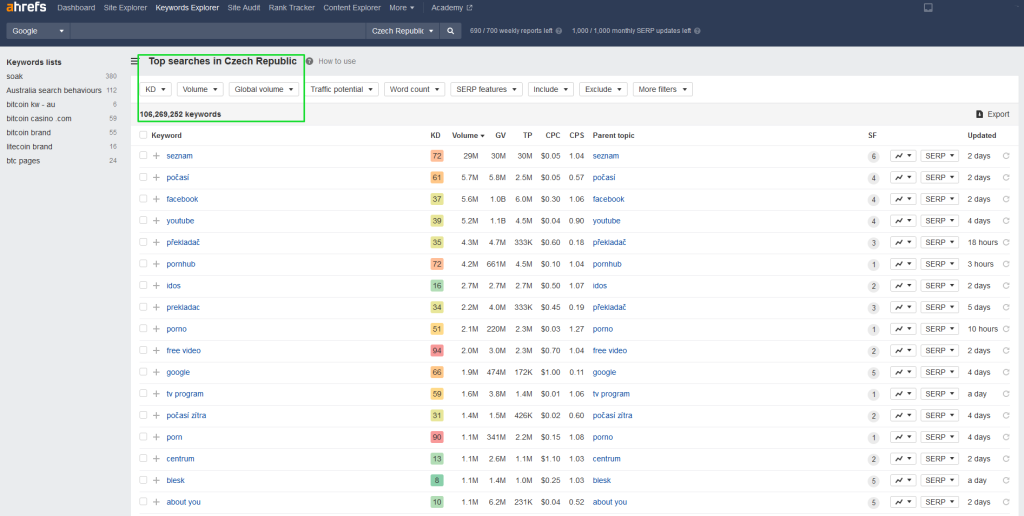Click SERP features badge 6 for seznam
The image size is (1024, 516).
873,156
